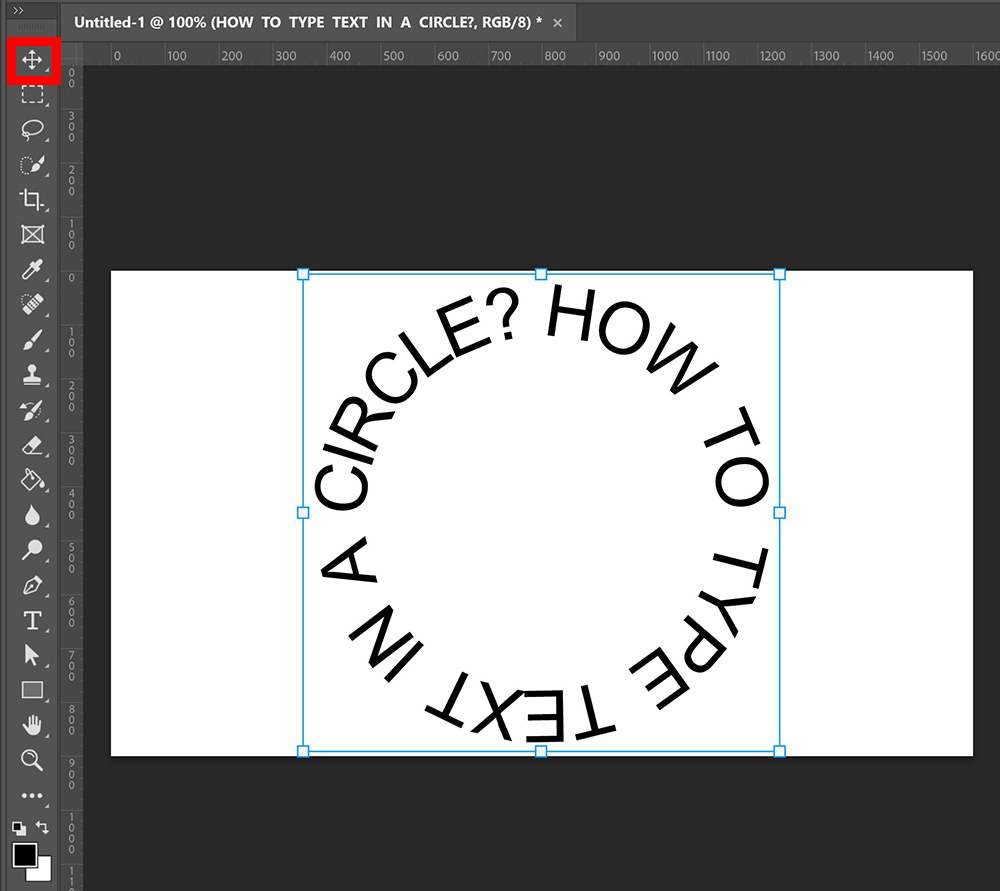Select the Dodge tool
Image resolution: width=1000 pixels, height=891 pixels.
pos(32,550)
